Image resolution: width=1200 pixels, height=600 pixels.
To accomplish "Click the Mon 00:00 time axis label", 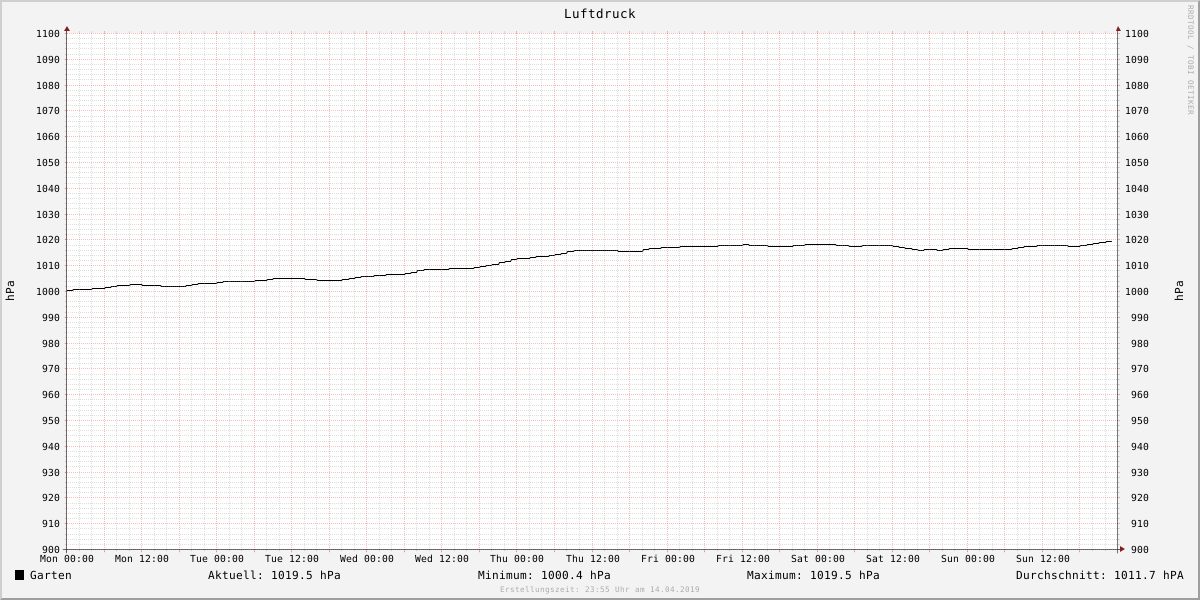I will coord(67,559).
